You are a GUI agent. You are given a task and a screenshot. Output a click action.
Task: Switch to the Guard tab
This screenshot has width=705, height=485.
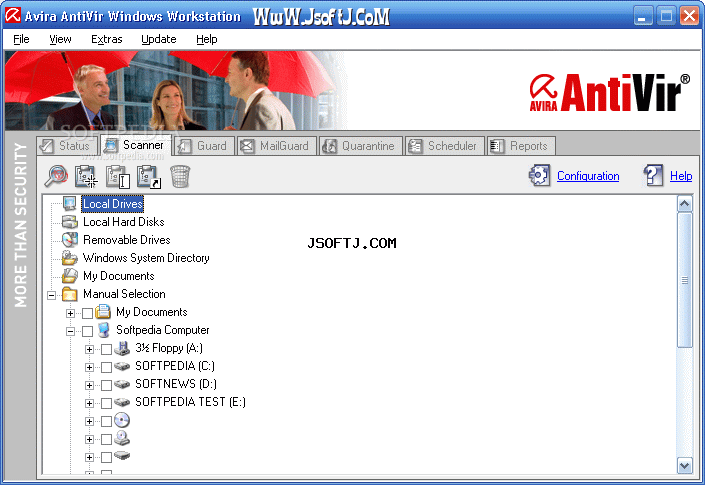[205, 146]
